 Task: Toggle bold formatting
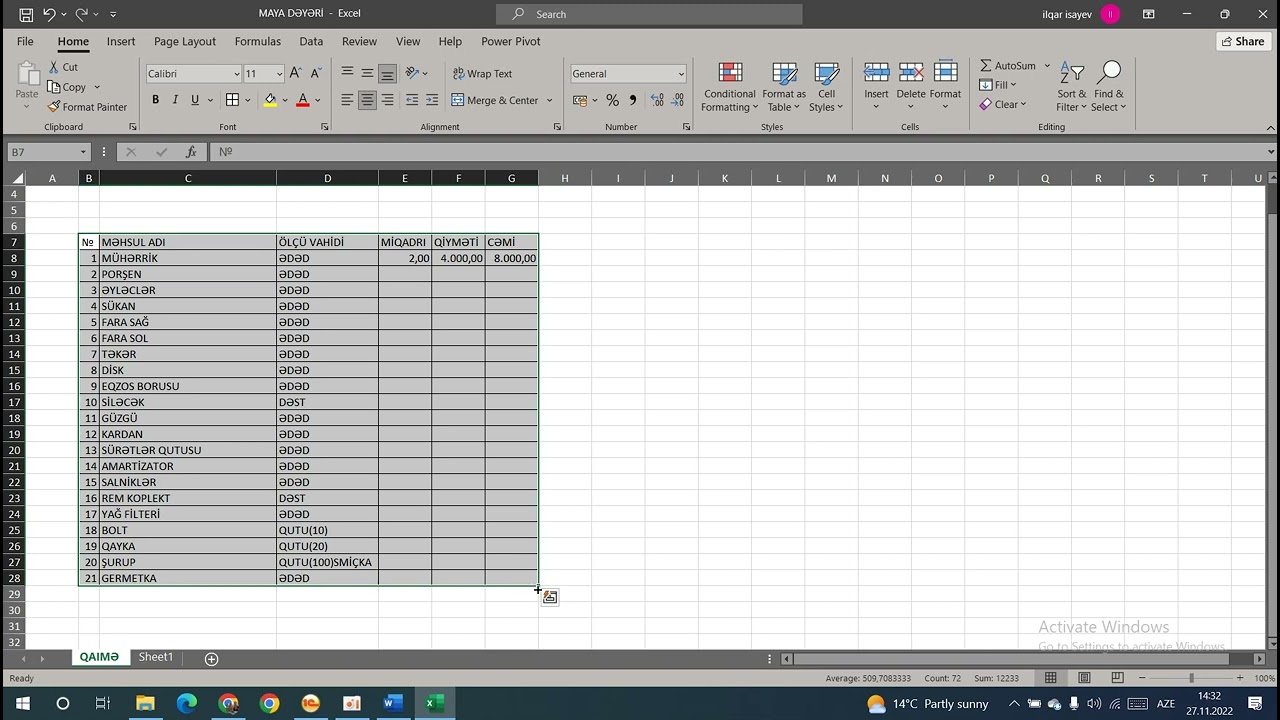click(155, 100)
